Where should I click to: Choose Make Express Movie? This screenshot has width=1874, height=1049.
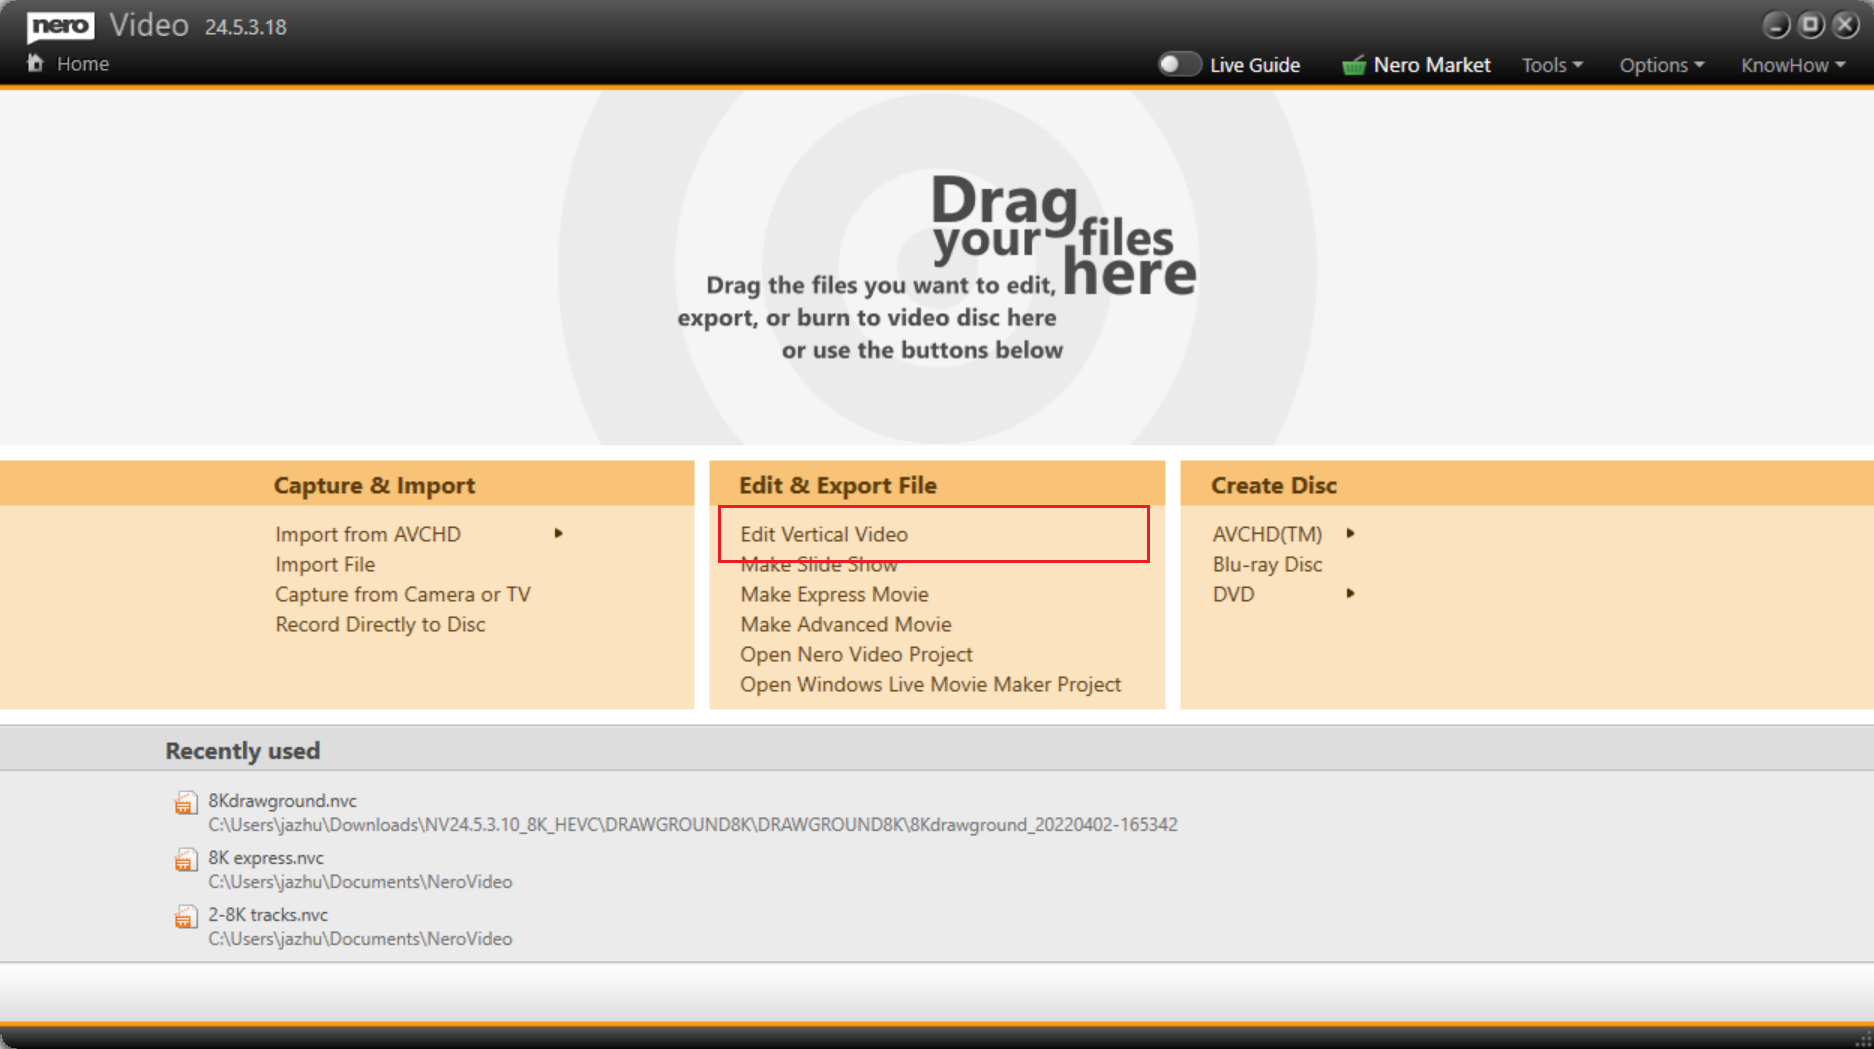pos(834,594)
